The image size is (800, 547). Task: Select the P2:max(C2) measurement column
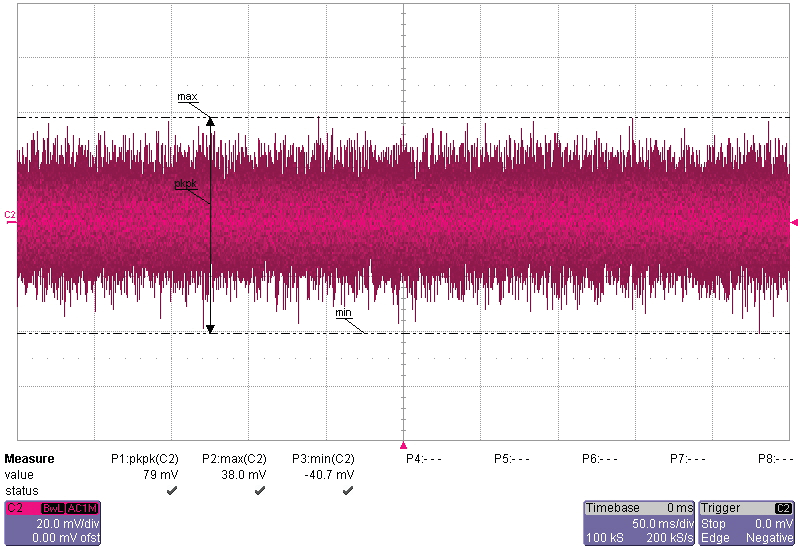234,459
